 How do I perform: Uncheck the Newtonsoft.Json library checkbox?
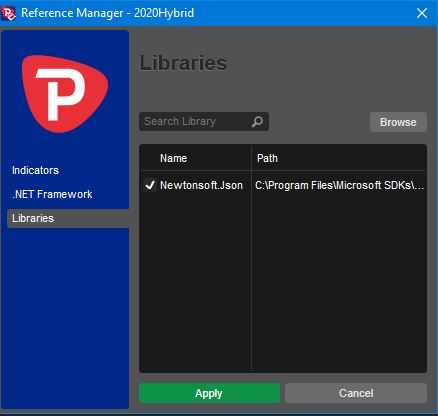click(x=150, y=185)
